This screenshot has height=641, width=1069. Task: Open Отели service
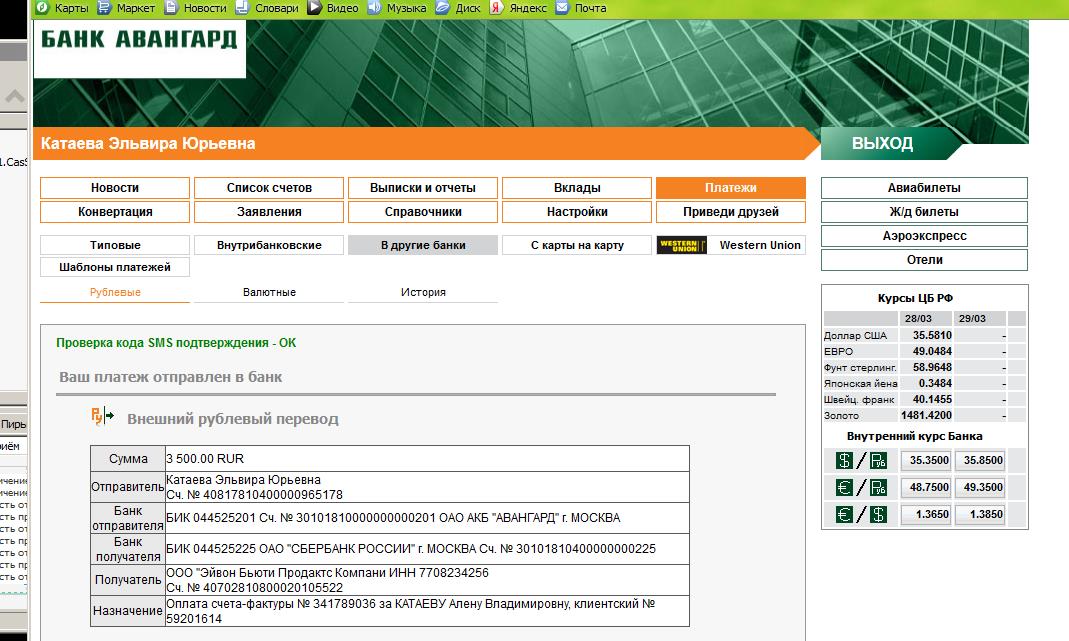[924, 259]
